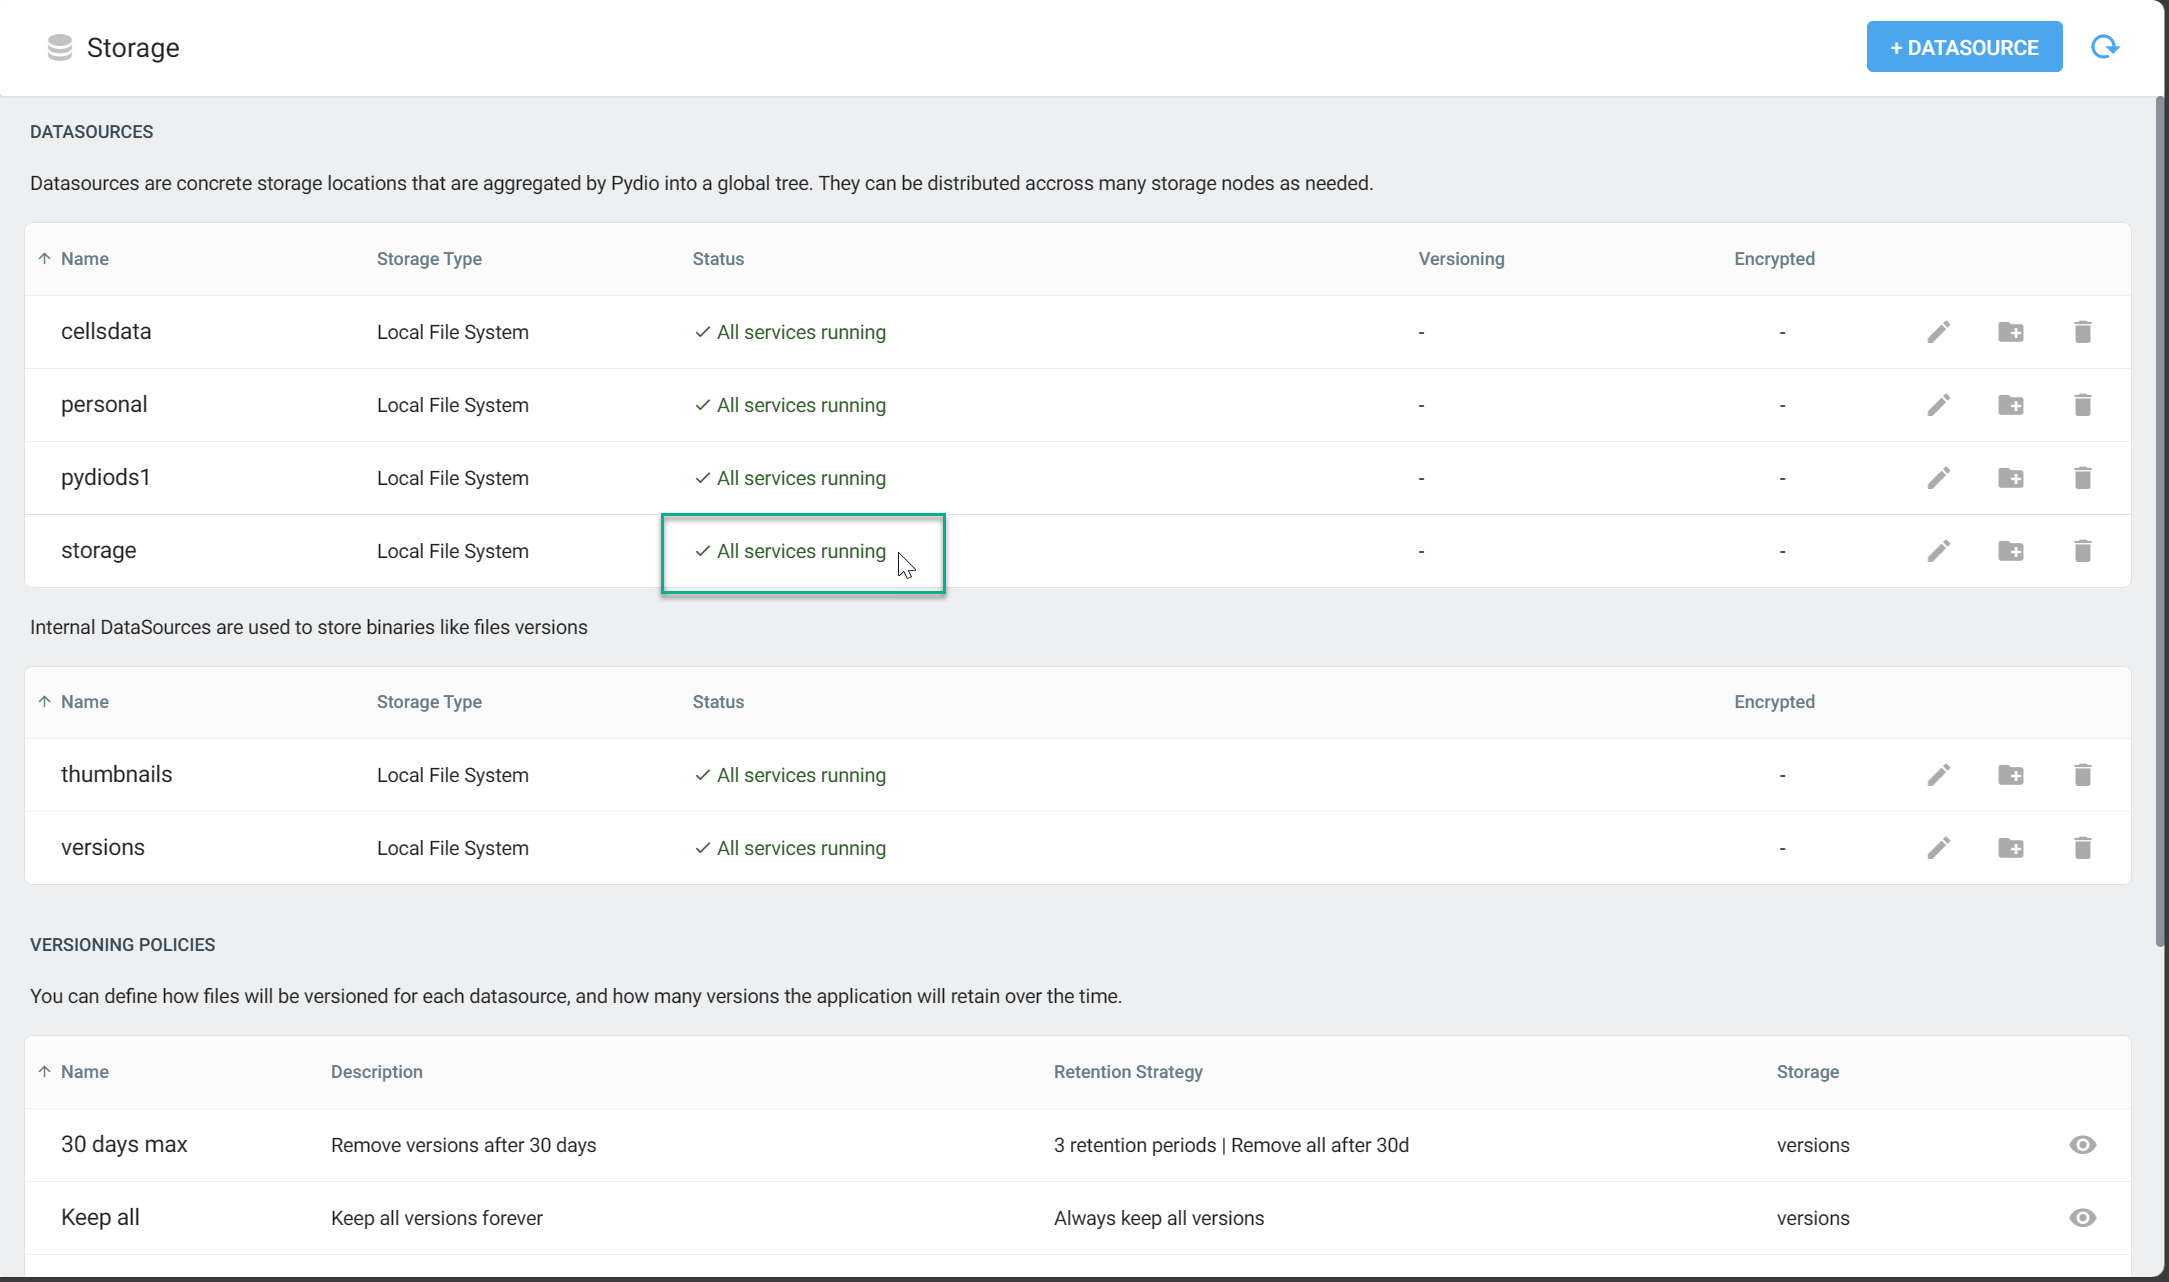View the 30 days max policy
The height and width of the screenshot is (1282, 2169).
pos(2083,1145)
